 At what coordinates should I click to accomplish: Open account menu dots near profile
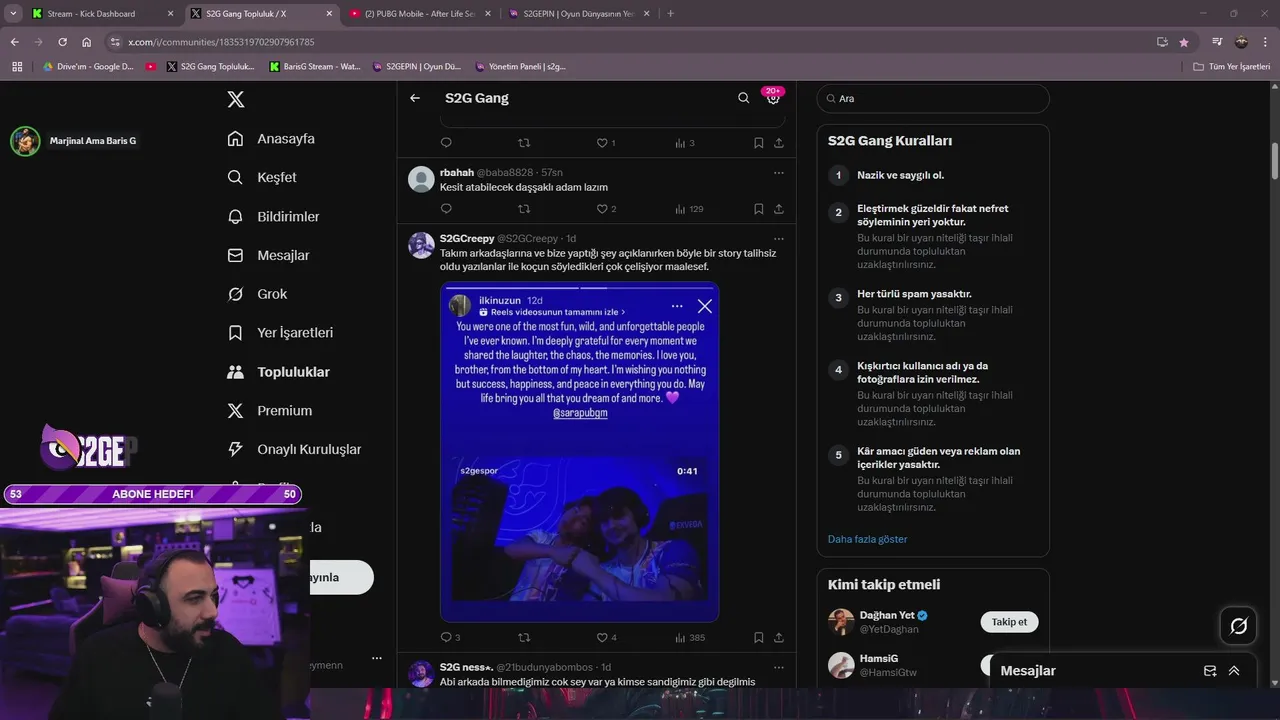pos(376,658)
